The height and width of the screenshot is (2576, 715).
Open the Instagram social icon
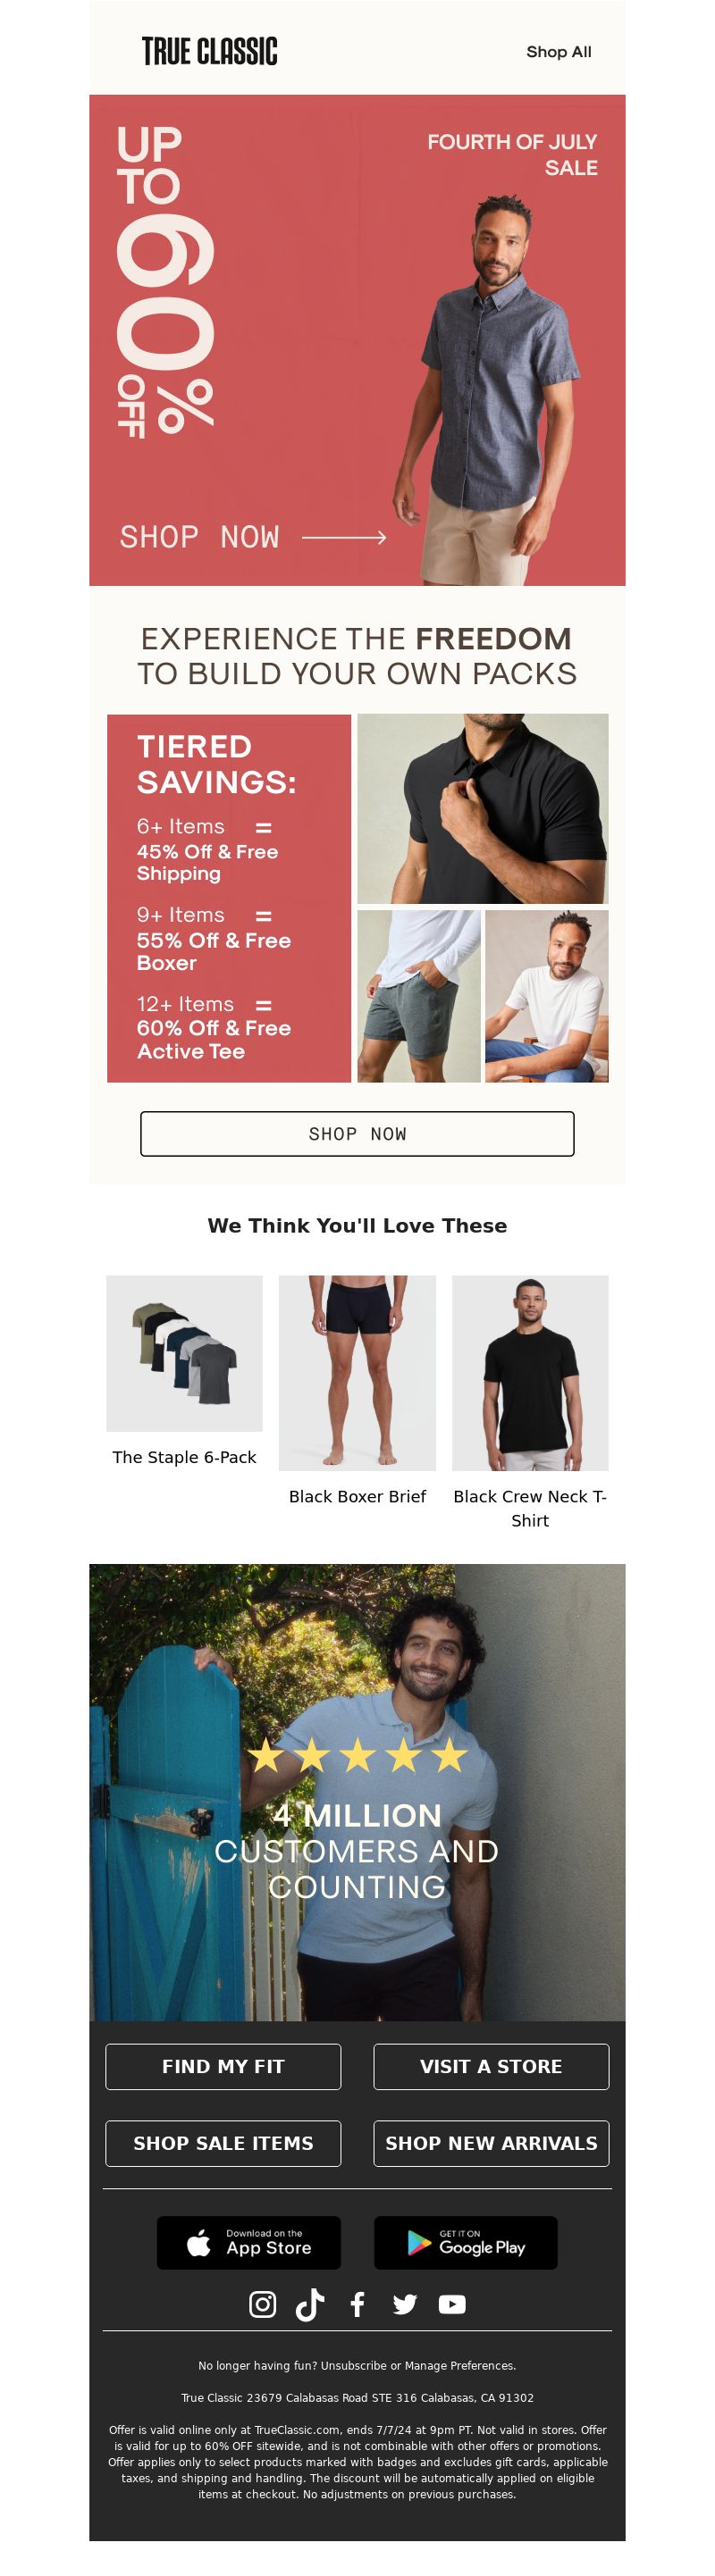(262, 2305)
